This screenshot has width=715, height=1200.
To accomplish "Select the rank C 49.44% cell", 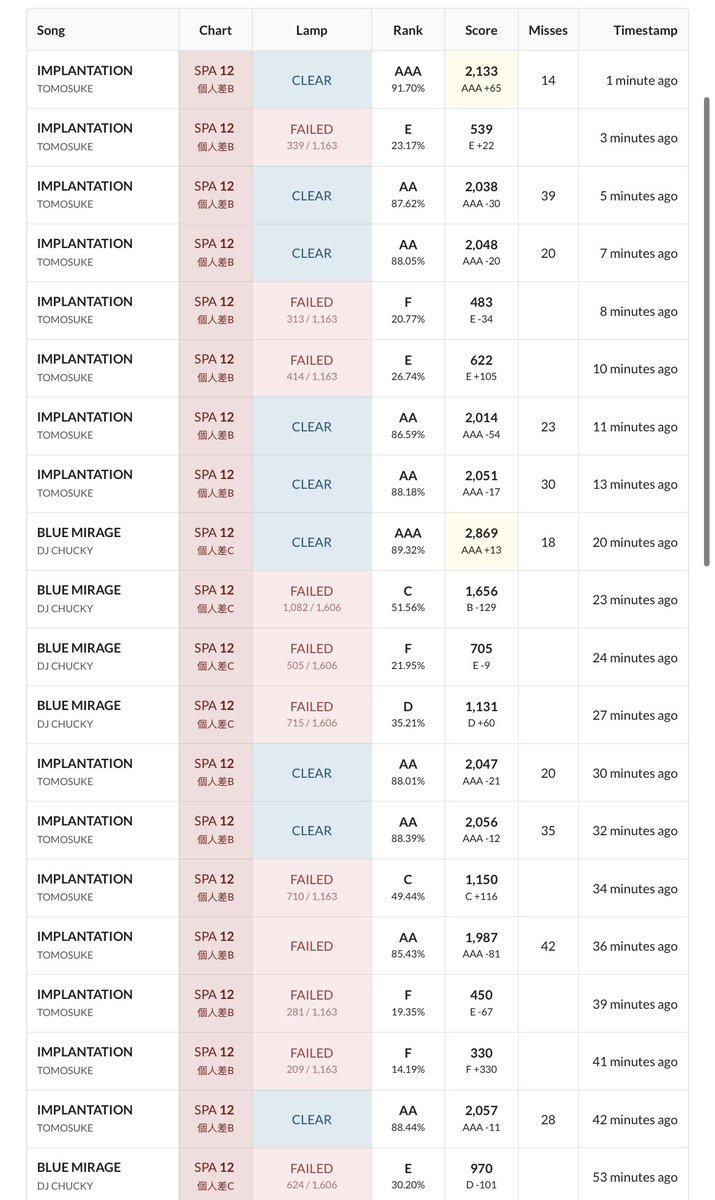I will 408,888.
